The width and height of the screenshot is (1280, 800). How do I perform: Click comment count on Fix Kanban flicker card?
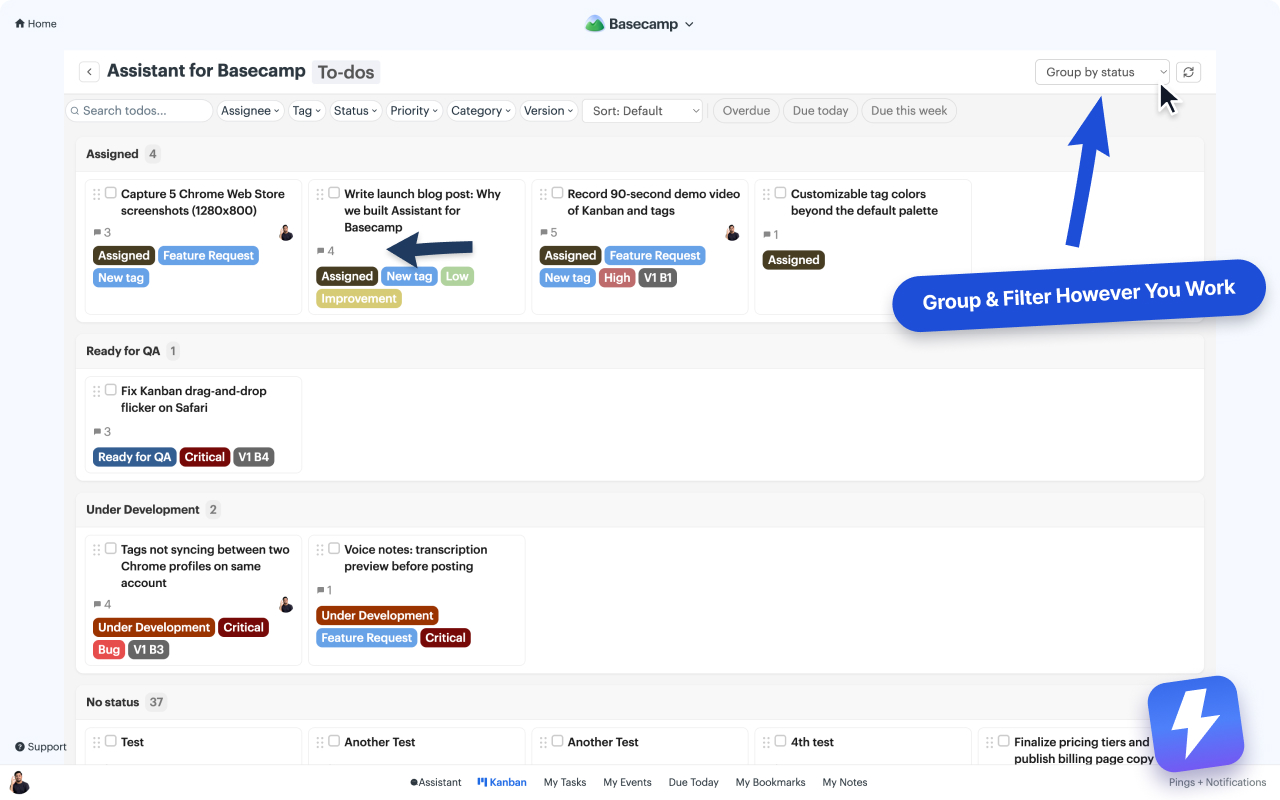(x=102, y=432)
